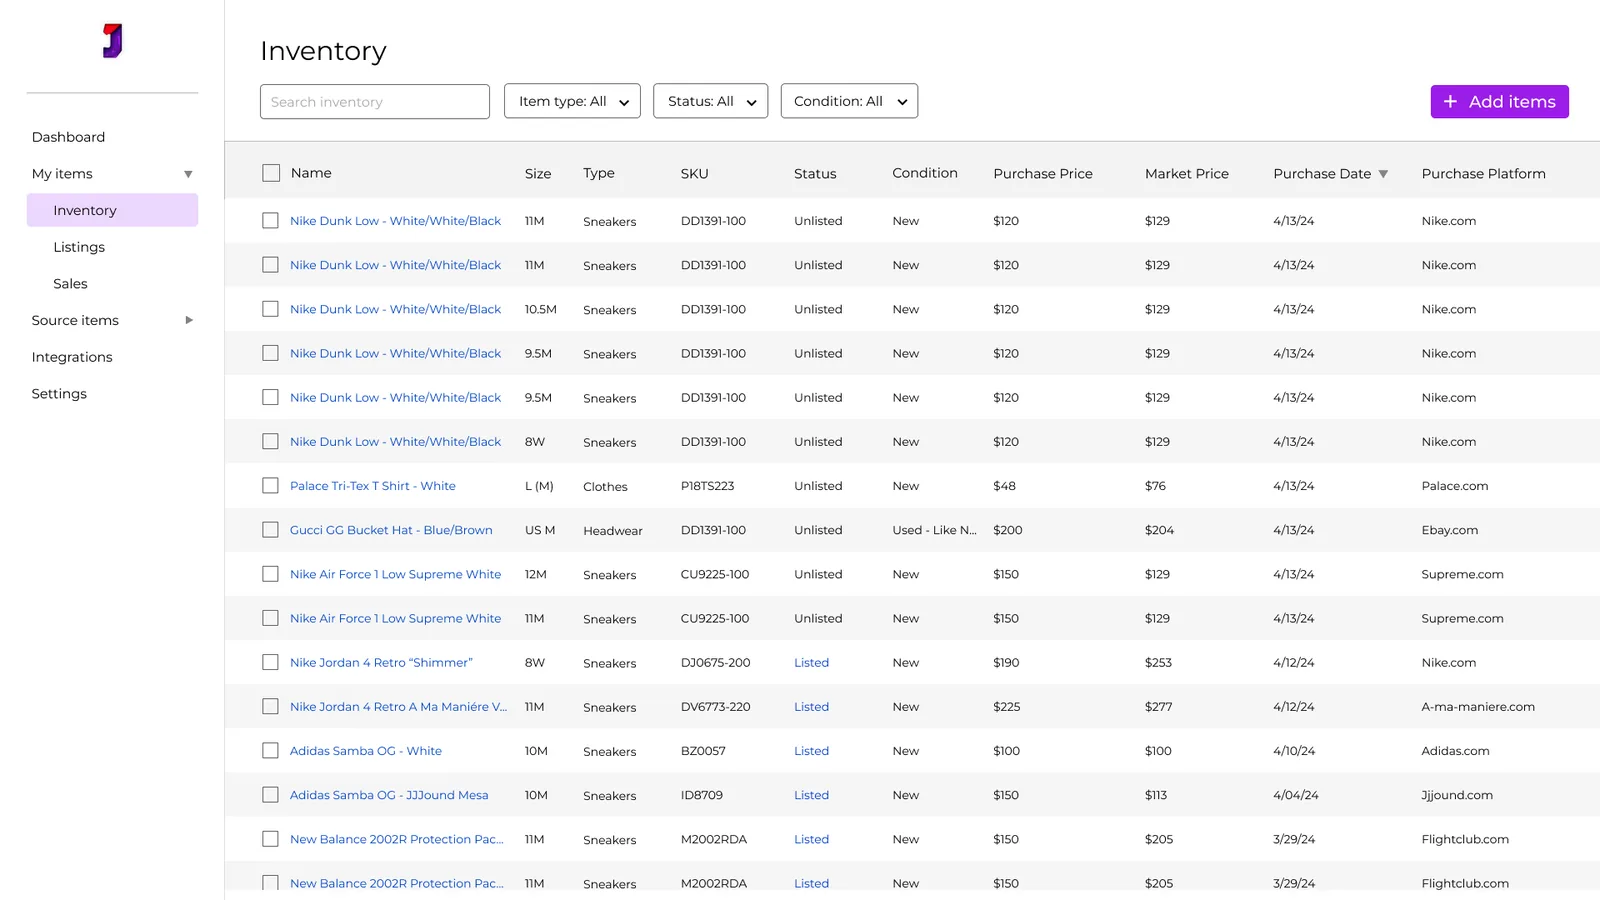Expand the Source items arrow in the sidebar
This screenshot has height=900, width=1600.
pyautogui.click(x=189, y=320)
